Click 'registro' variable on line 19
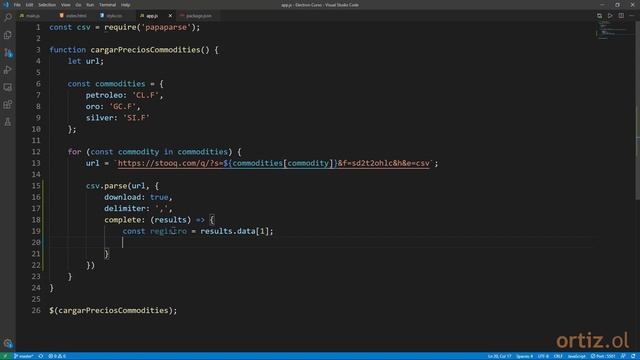Image resolution: width=640 pixels, height=360 pixels. (168, 231)
